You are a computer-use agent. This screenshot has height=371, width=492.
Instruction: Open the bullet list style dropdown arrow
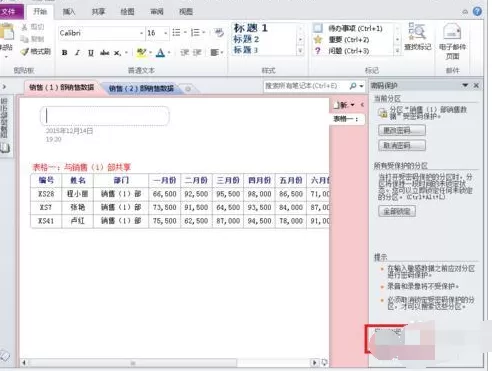[185, 32]
